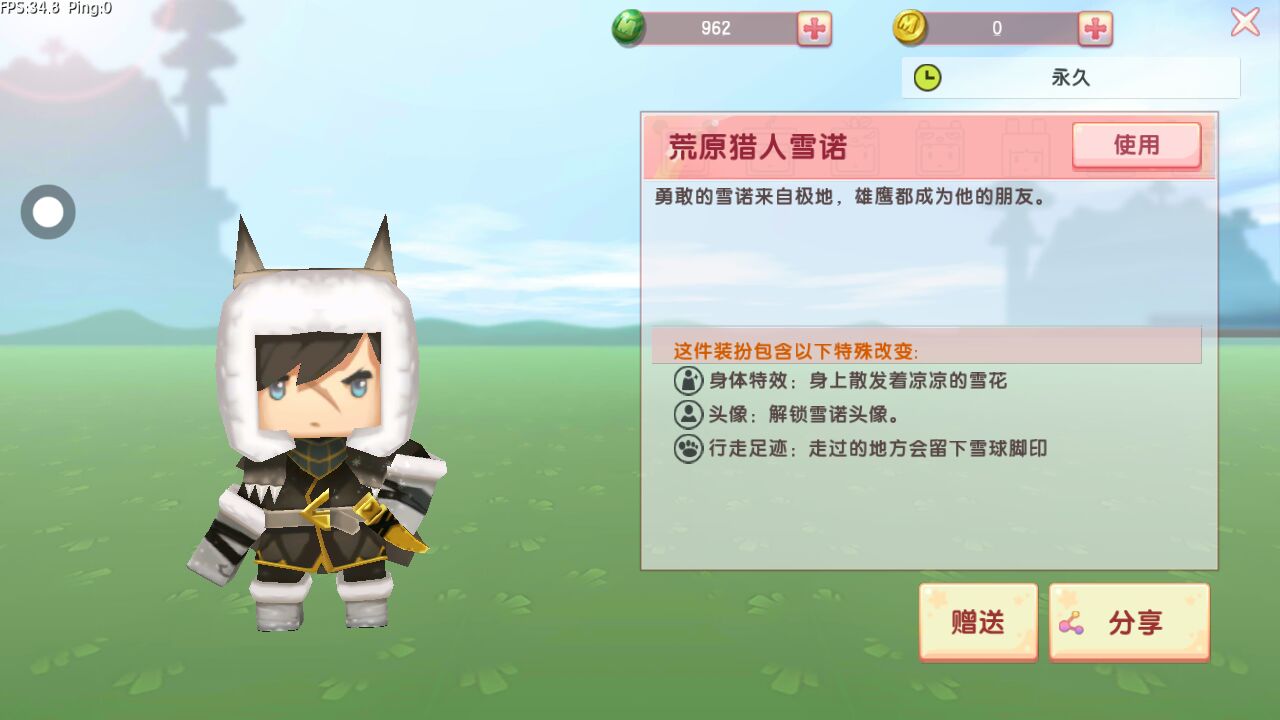Click the 荒原猎人雪诺 title header

pyautogui.click(x=757, y=147)
